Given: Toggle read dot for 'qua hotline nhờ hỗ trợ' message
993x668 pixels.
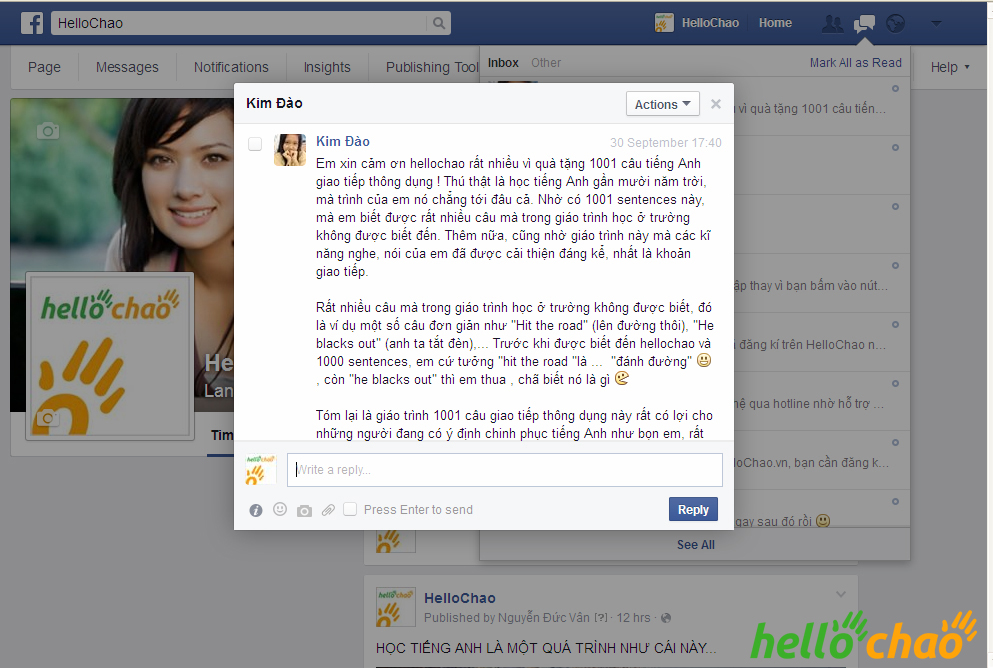Looking at the screenshot, I should click(895, 384).
